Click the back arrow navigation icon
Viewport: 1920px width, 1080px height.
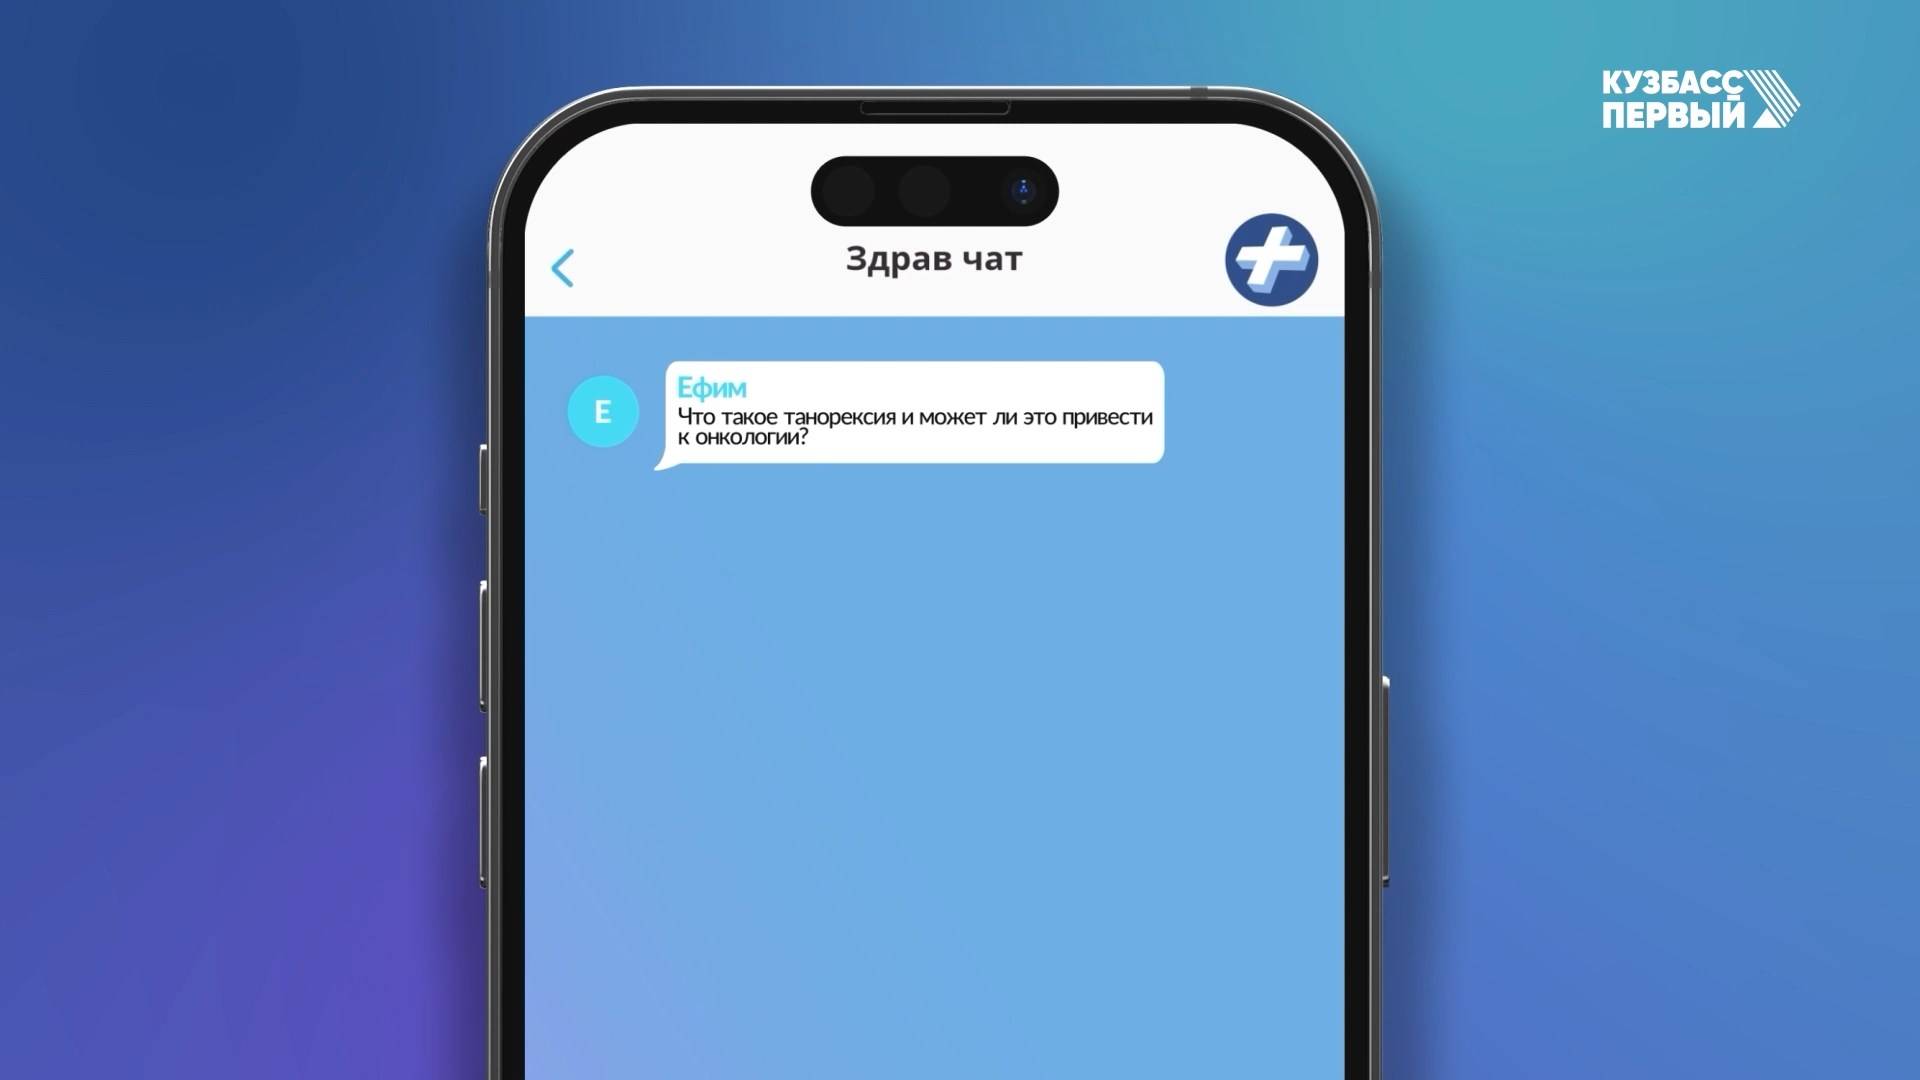coord(564,265)
